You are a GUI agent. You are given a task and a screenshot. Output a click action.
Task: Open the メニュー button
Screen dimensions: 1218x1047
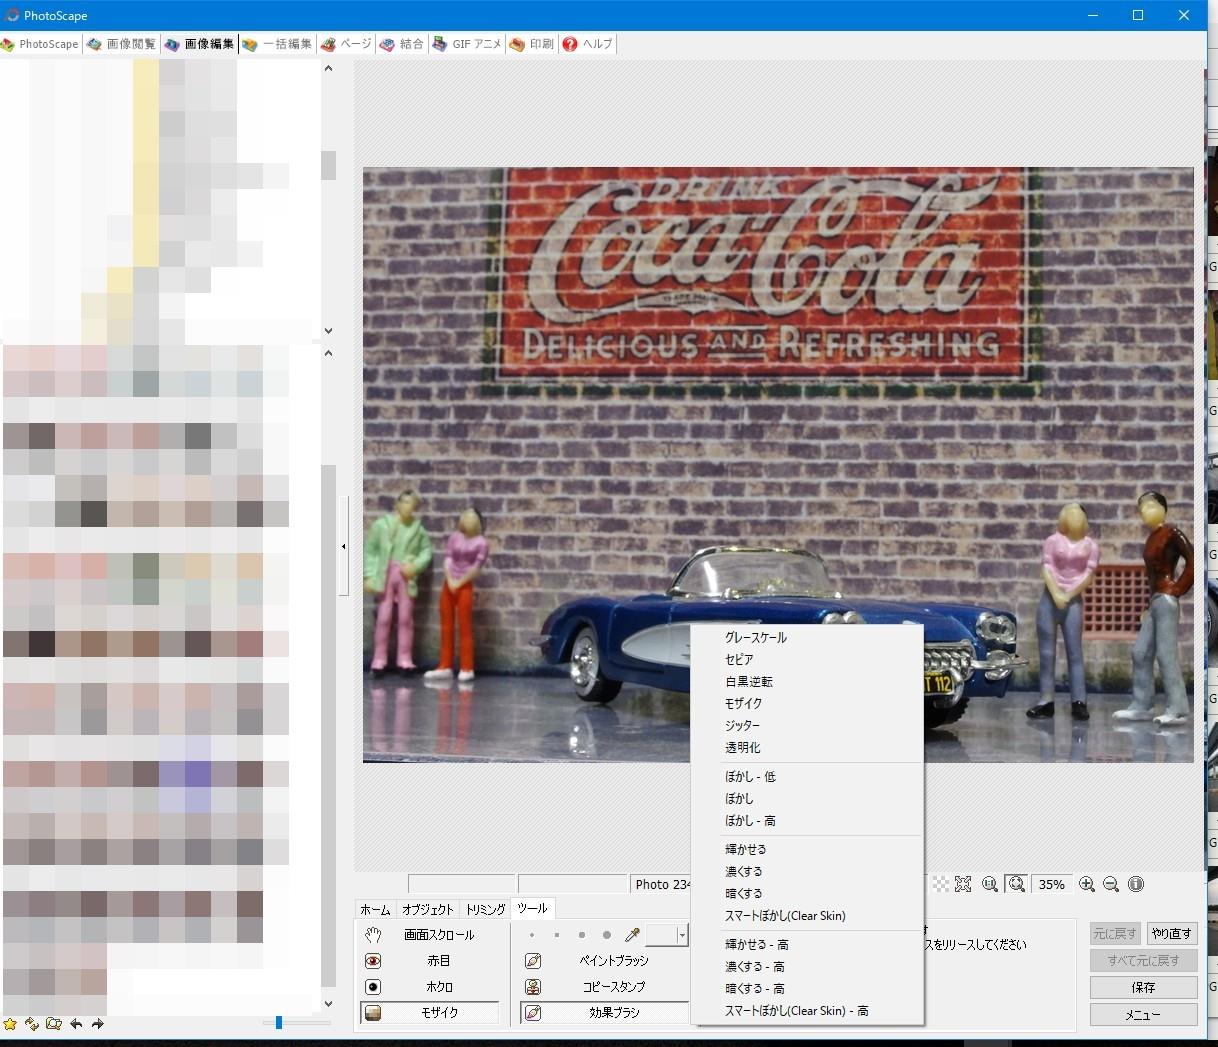(x=1144, y=1015)
